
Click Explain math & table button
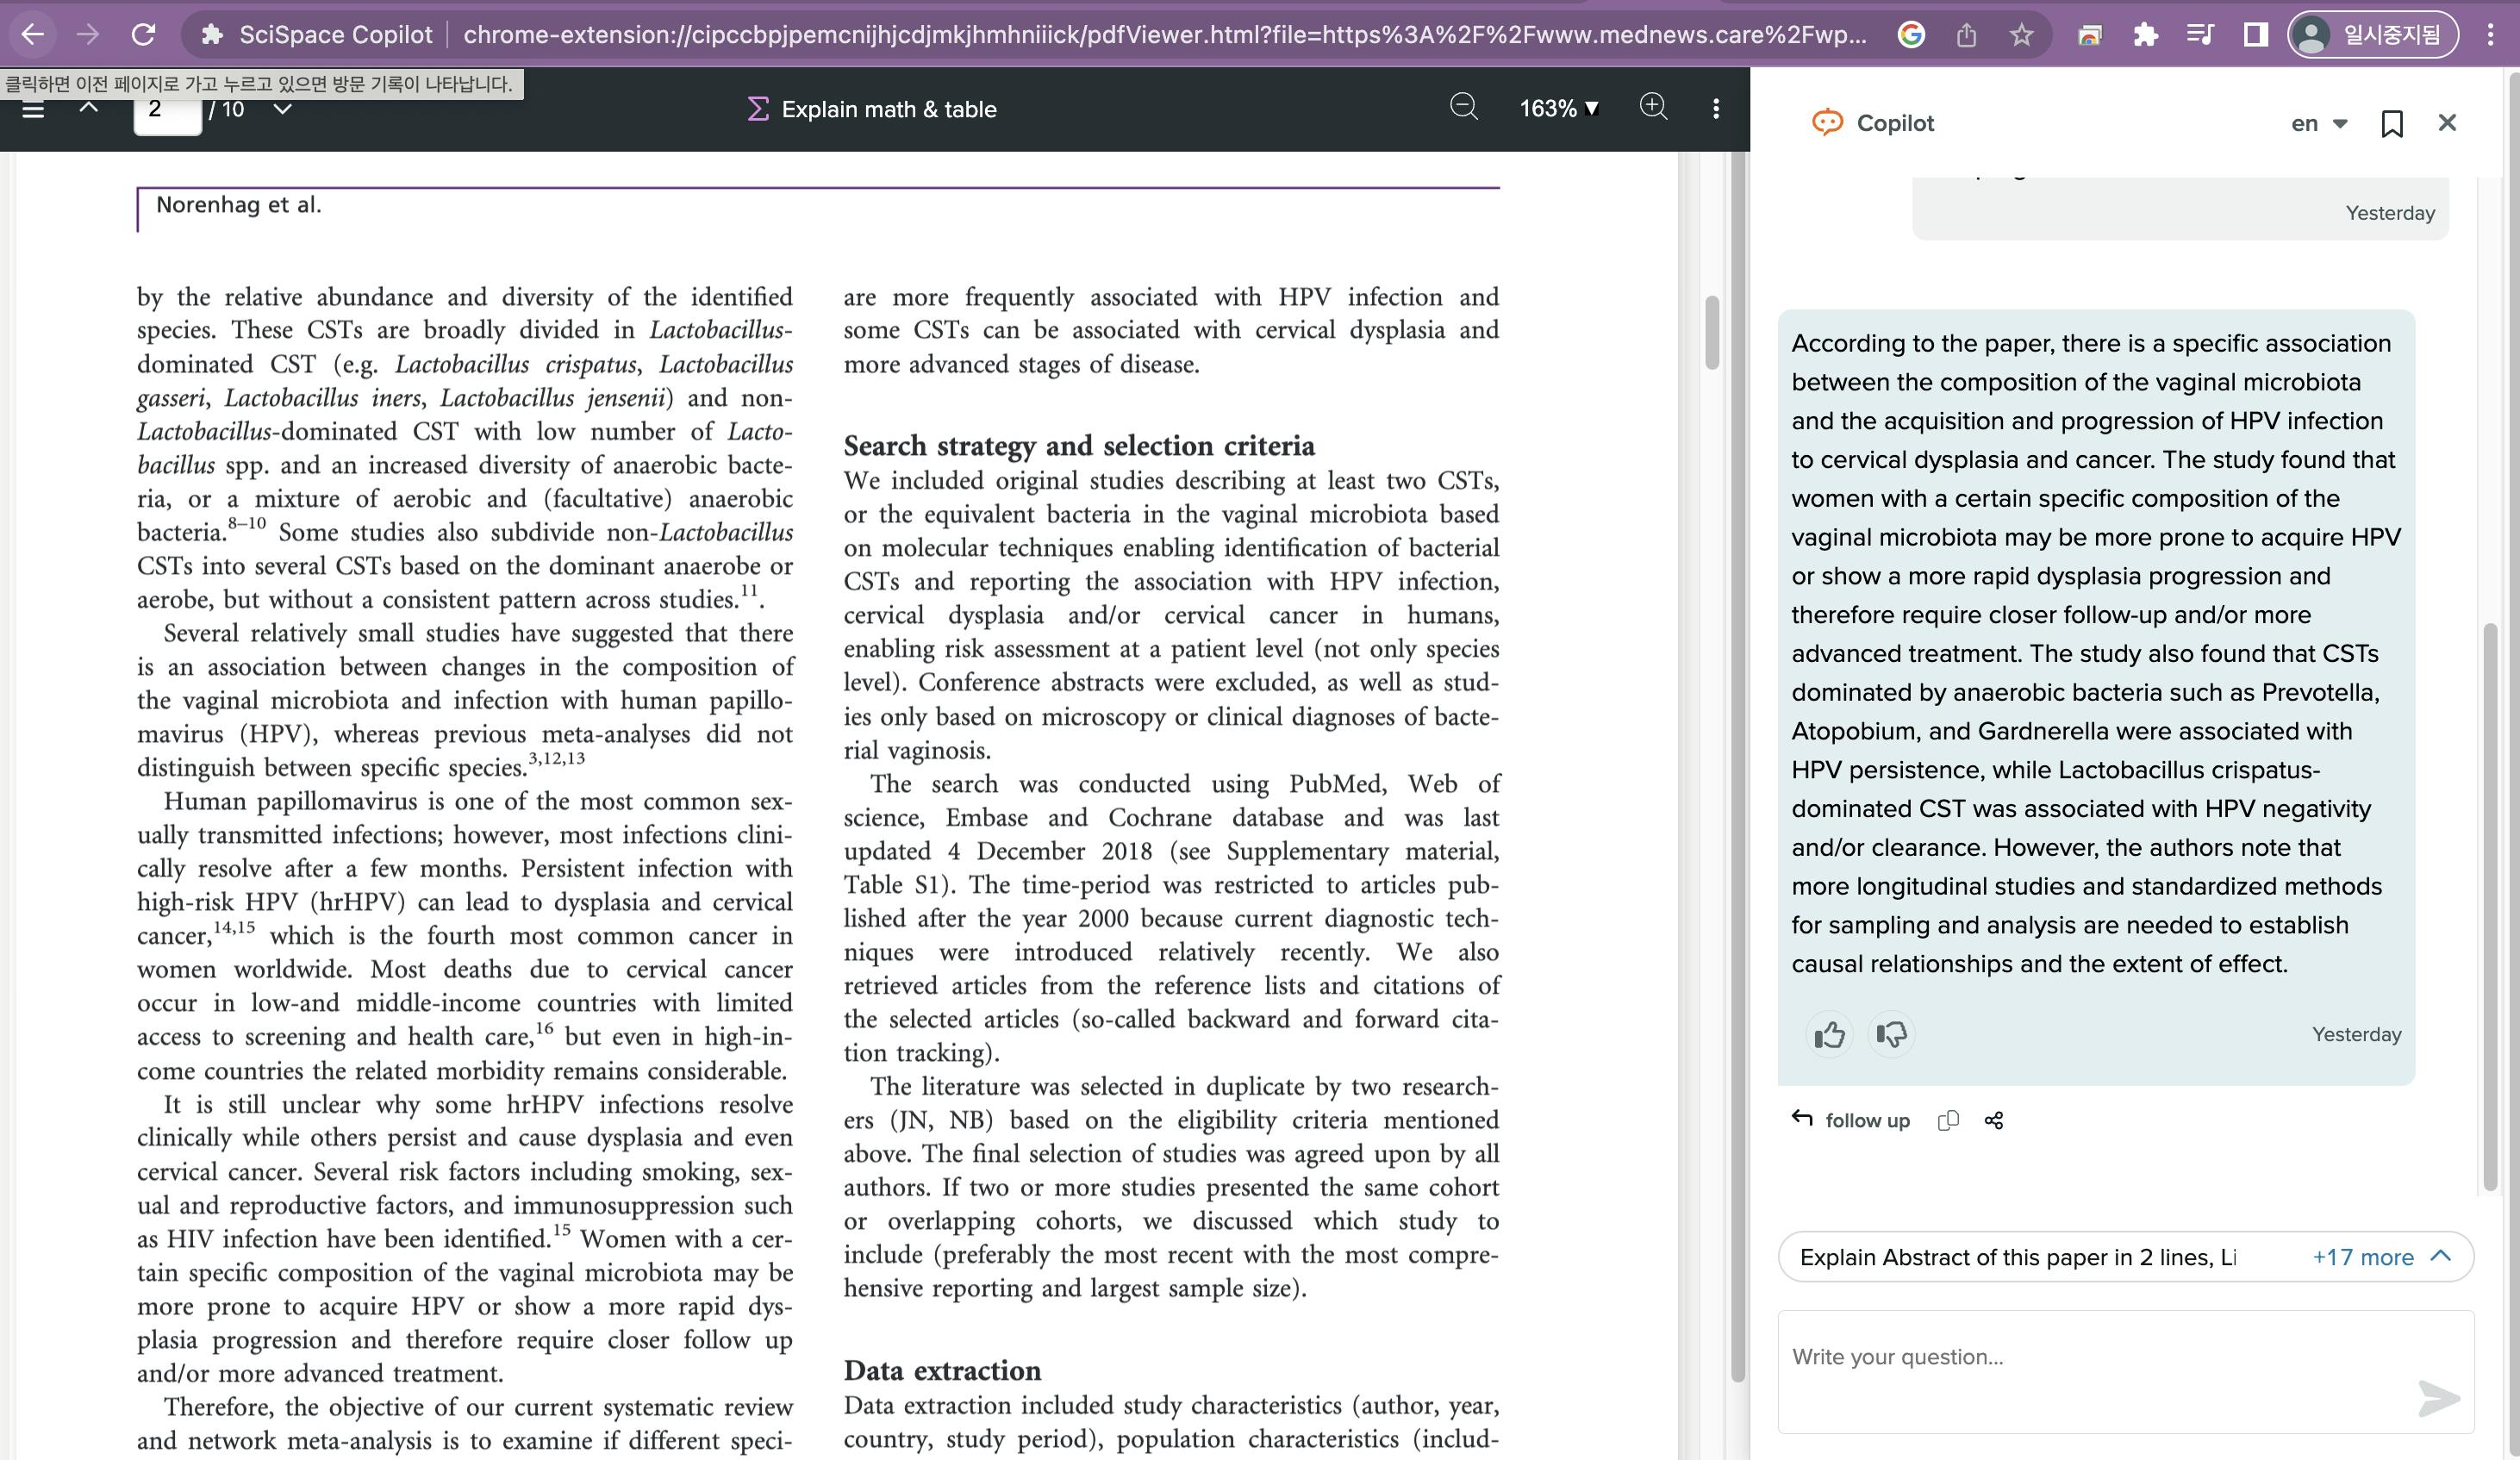pyautogui.click(x=872, y=109)
